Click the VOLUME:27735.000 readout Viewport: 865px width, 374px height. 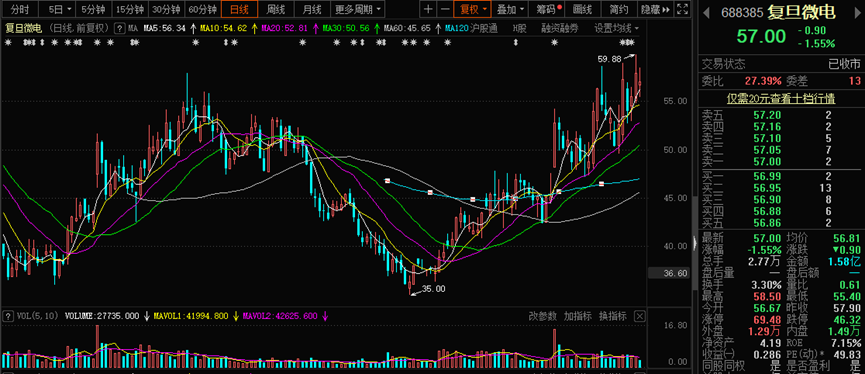pyautogui.click(x=102, y=316)
